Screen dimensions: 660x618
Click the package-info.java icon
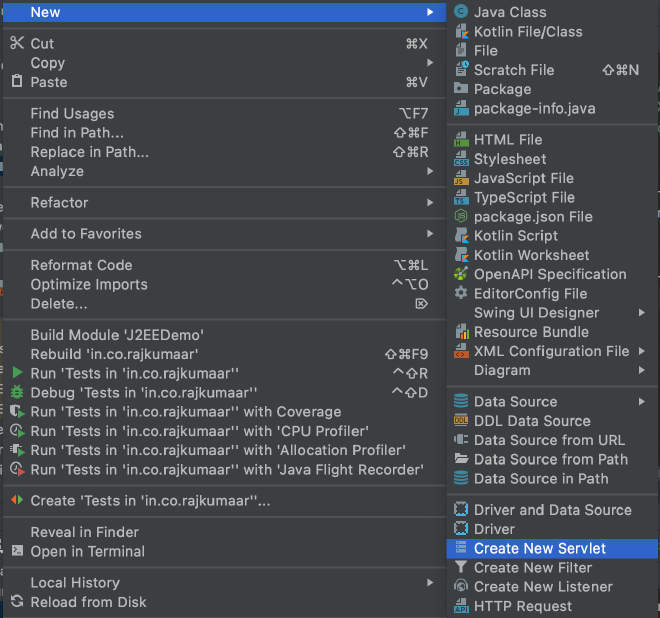pyautogui.click(x=461, y=108)
